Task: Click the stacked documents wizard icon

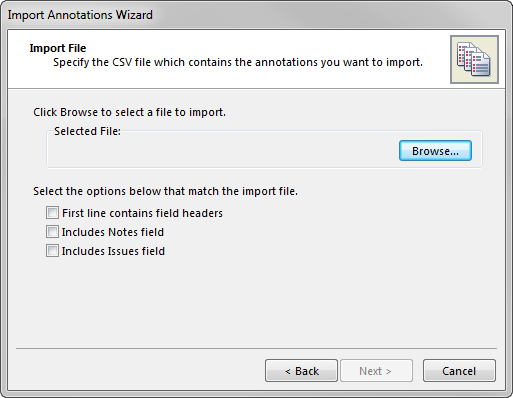Action: click(x=474, y=59)
